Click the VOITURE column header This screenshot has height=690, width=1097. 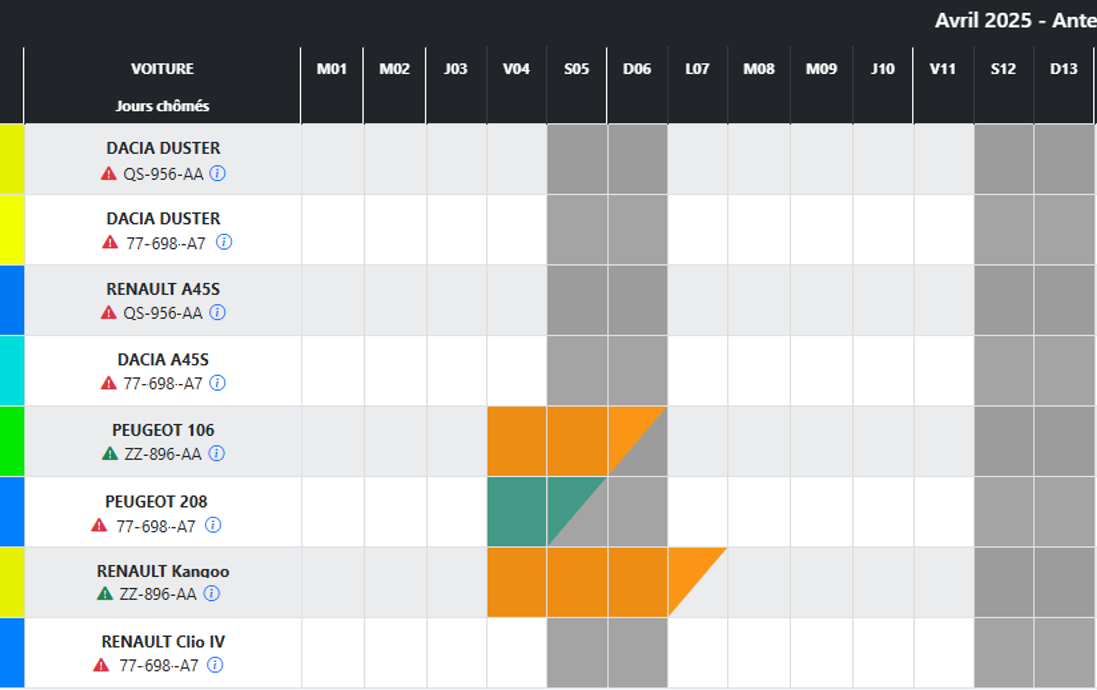(x=162, y=69)
